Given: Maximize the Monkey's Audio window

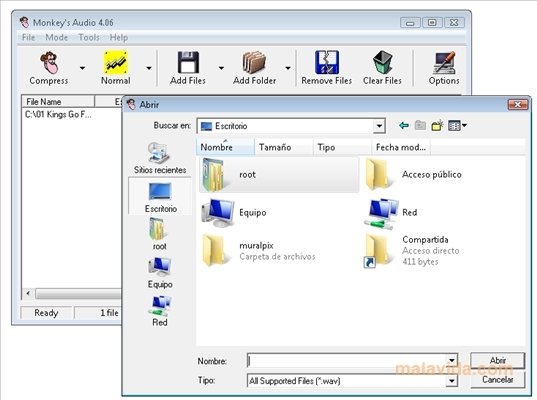Looking at the screenshot, I should (432, 23).
